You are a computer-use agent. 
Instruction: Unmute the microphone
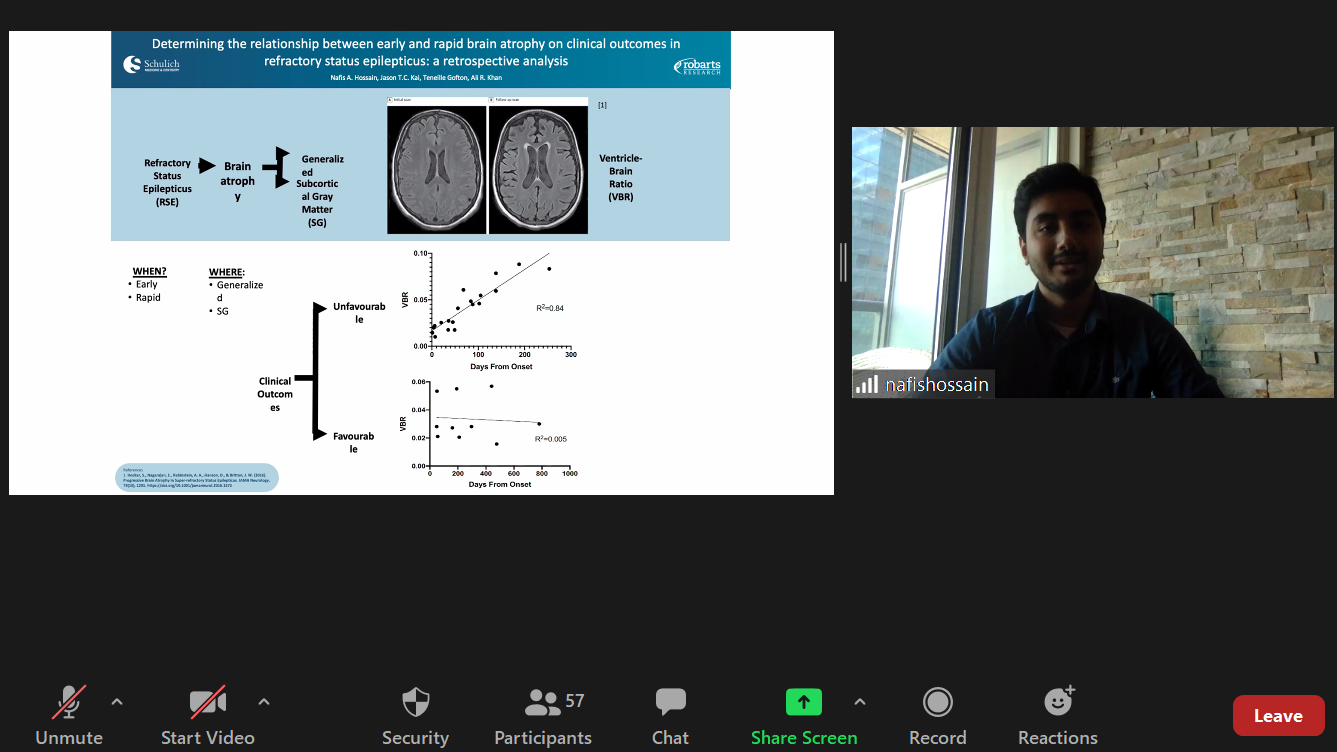click(68, 715)
